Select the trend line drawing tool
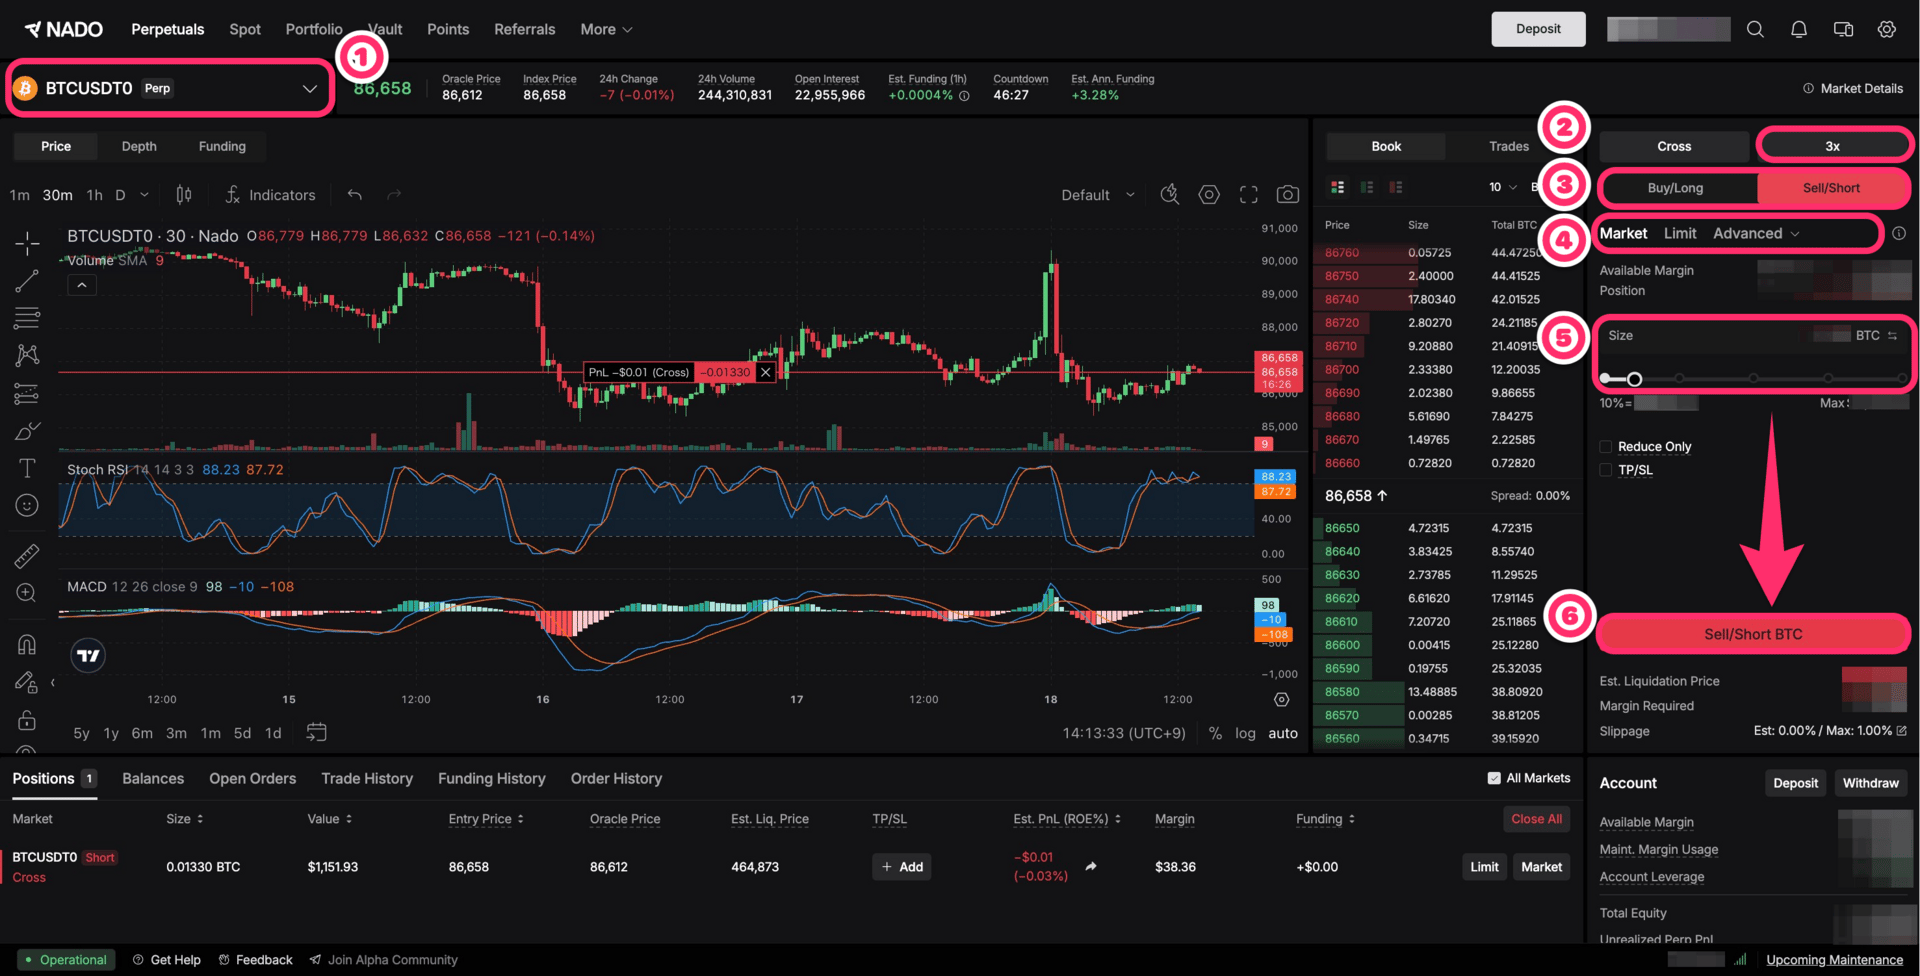1920x976 pixels. [27, 281]
